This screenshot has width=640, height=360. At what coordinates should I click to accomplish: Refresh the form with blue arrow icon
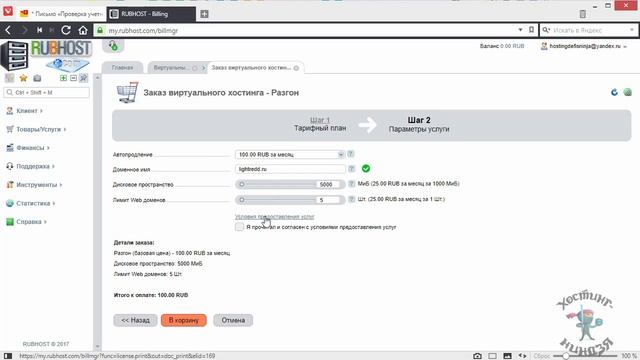click(x=614, y=92)
